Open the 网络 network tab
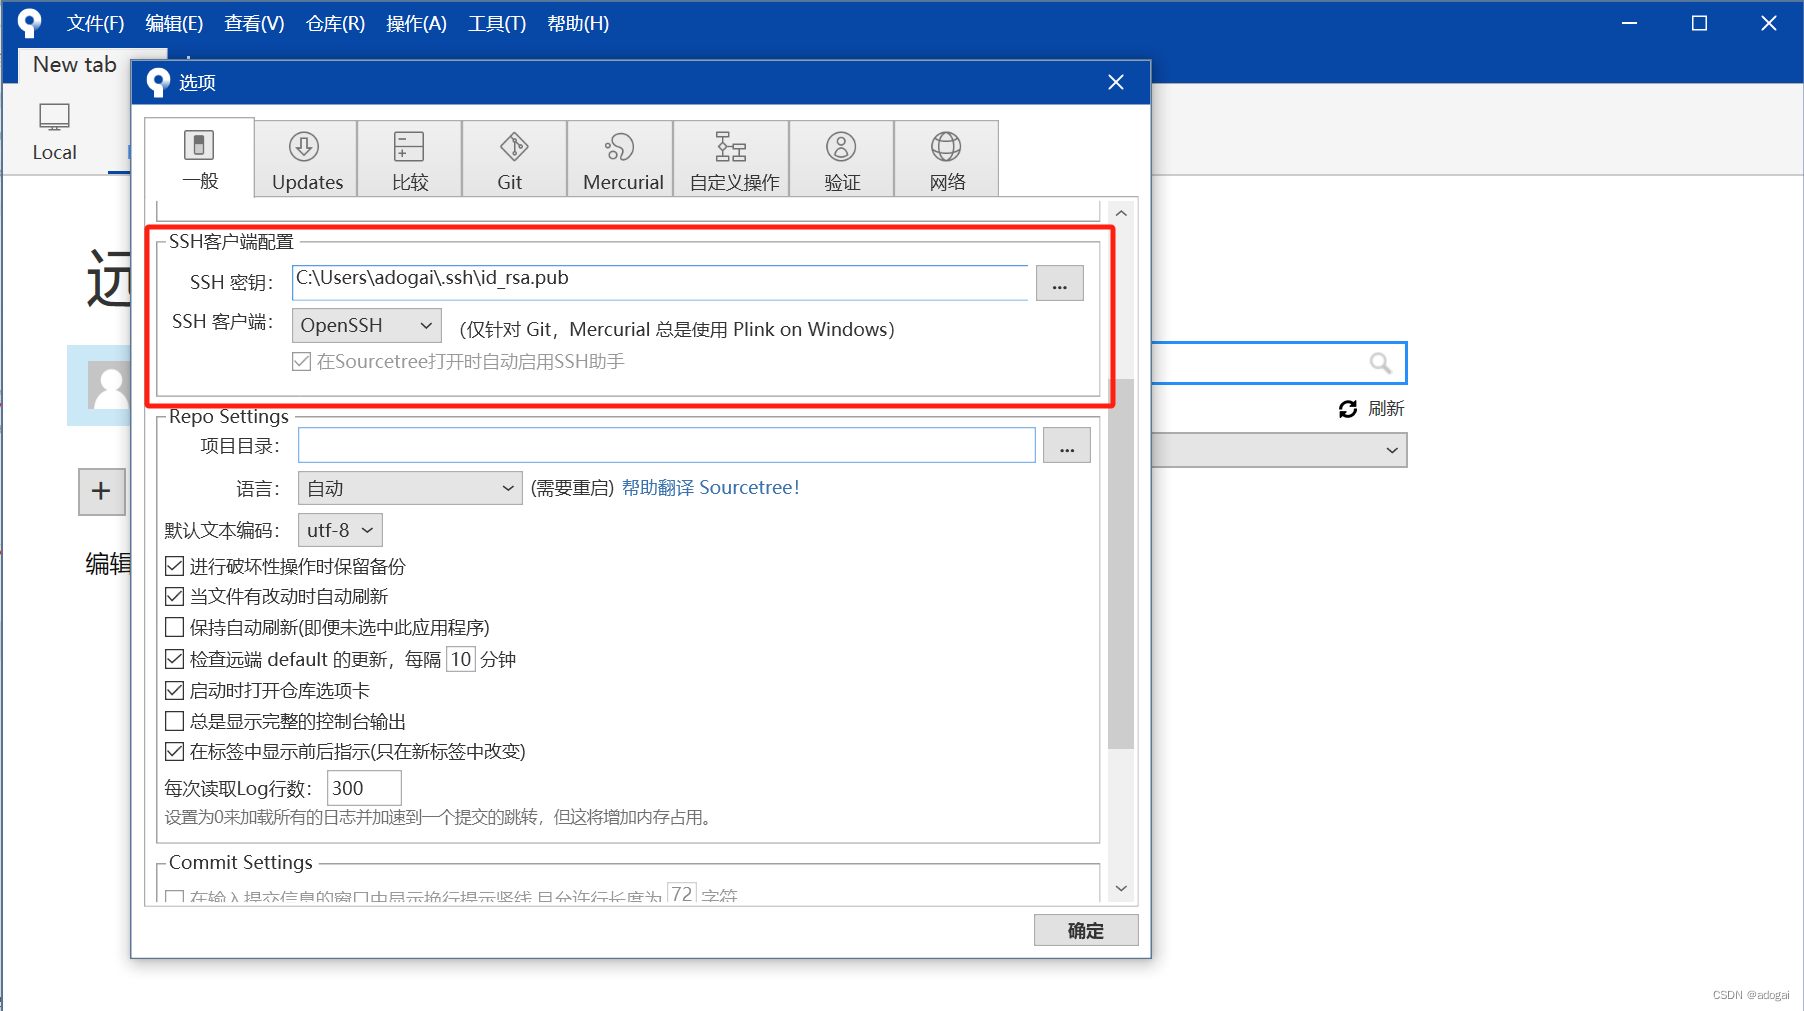Viewport: 1804px width, 1011px height. point(946,159)
